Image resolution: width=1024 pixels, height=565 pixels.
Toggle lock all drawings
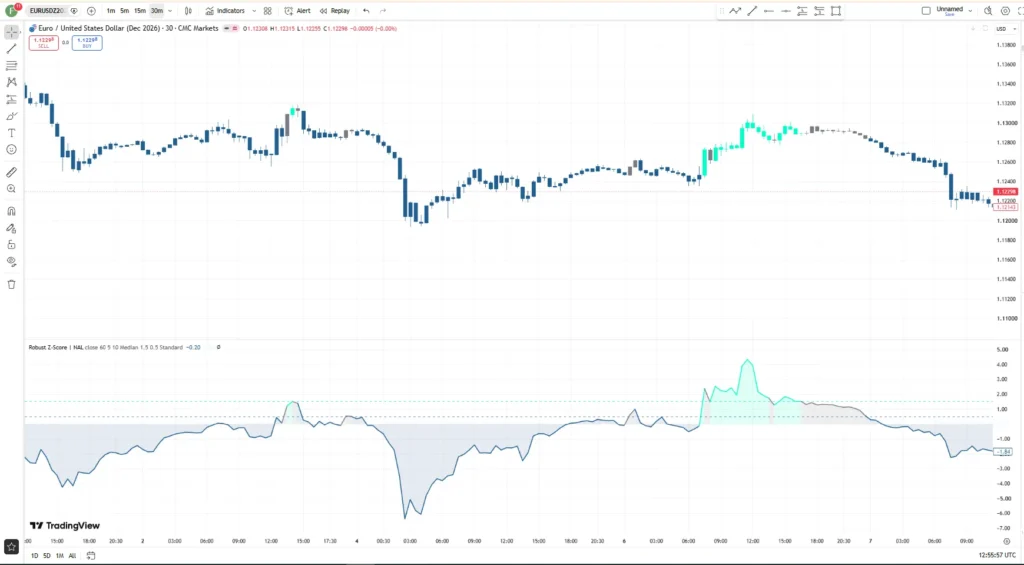pos(11,245)
